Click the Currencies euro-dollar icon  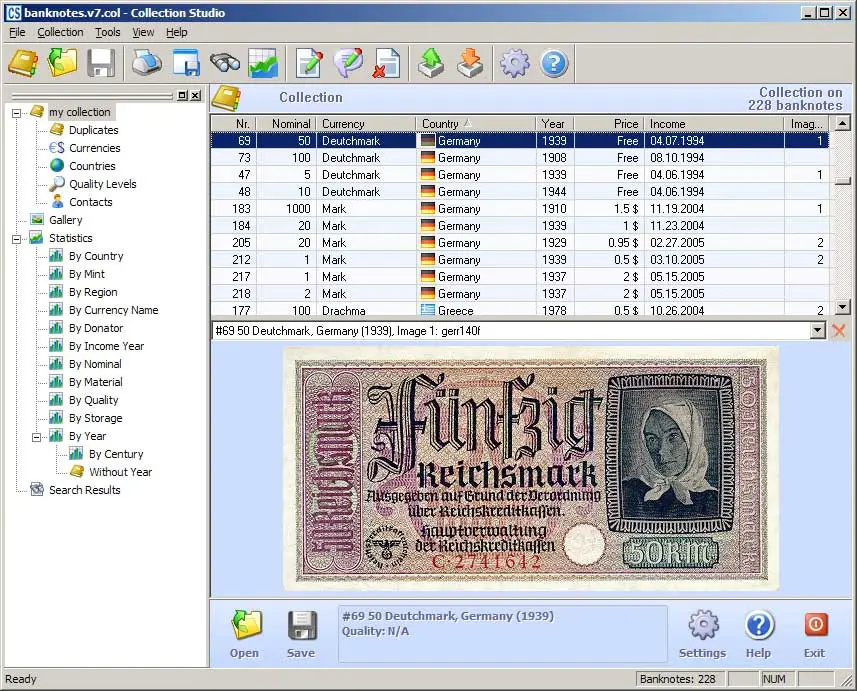[x=57, y=148]
